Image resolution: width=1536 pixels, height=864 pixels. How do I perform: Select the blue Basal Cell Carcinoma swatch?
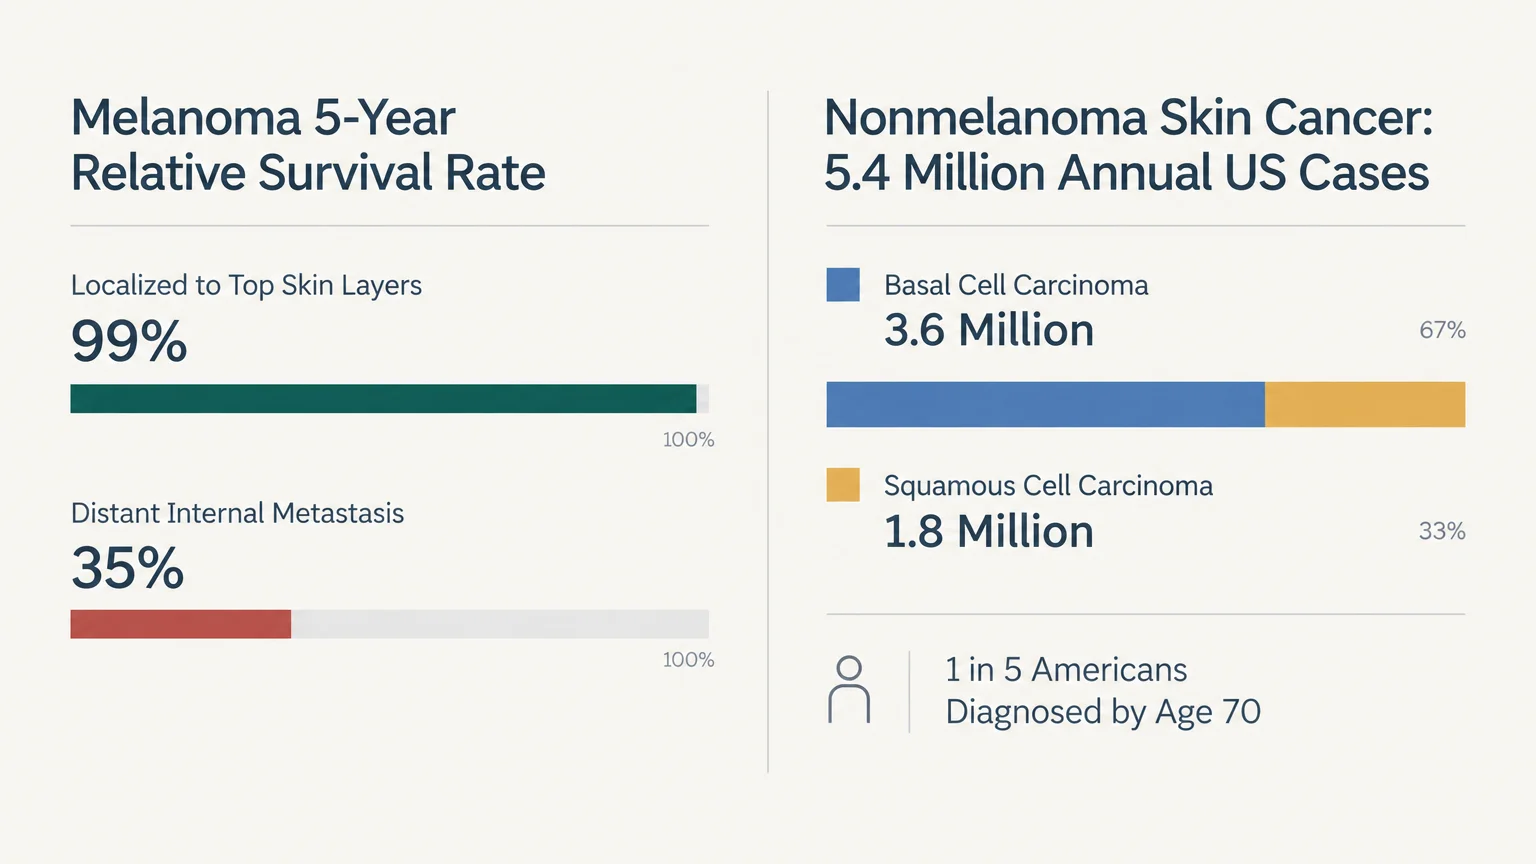(843, 285)
